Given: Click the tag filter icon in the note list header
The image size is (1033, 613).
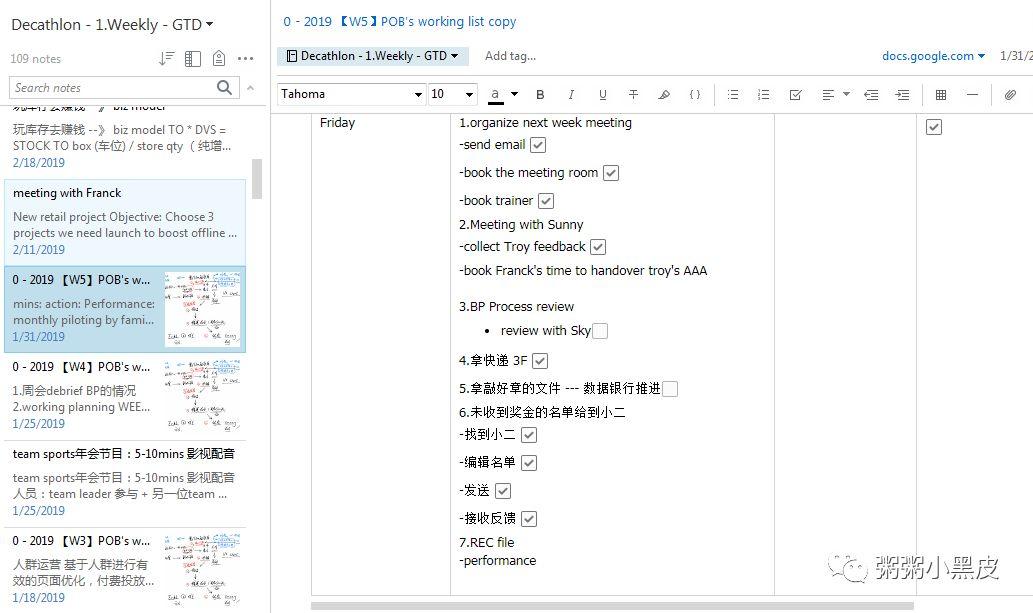Looking at the screenshot, I should pos(219,59).
